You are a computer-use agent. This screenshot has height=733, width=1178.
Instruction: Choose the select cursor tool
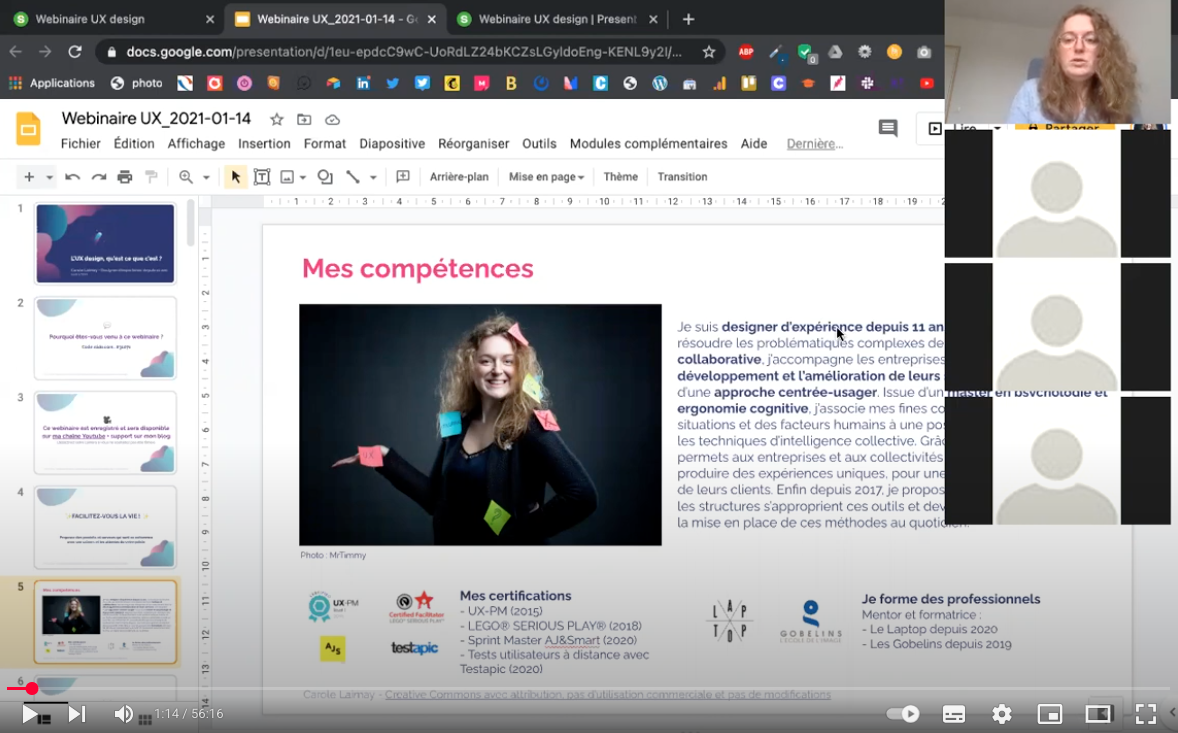tap(235, 177)
